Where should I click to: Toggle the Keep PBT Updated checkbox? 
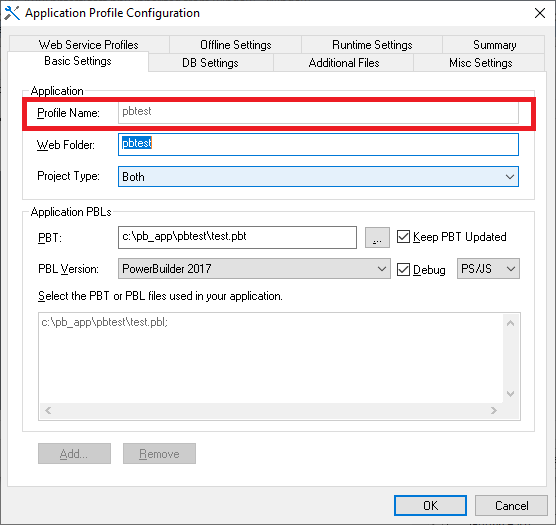point(403,236)
